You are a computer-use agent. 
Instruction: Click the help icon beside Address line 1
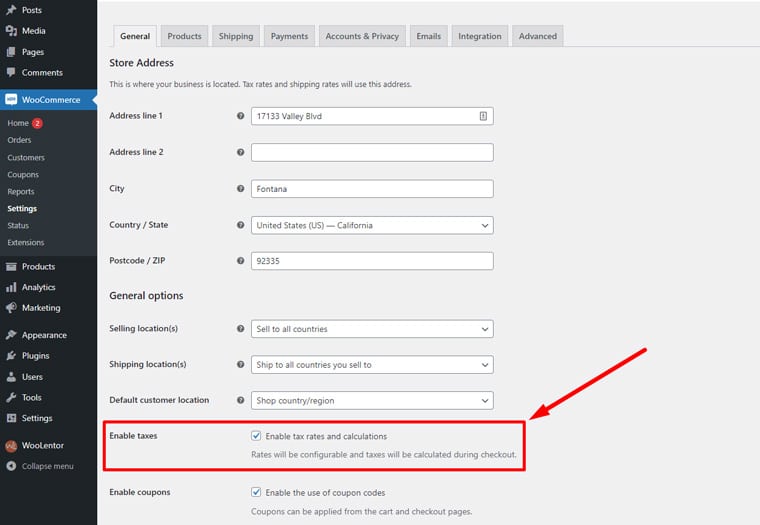(240, 116)
